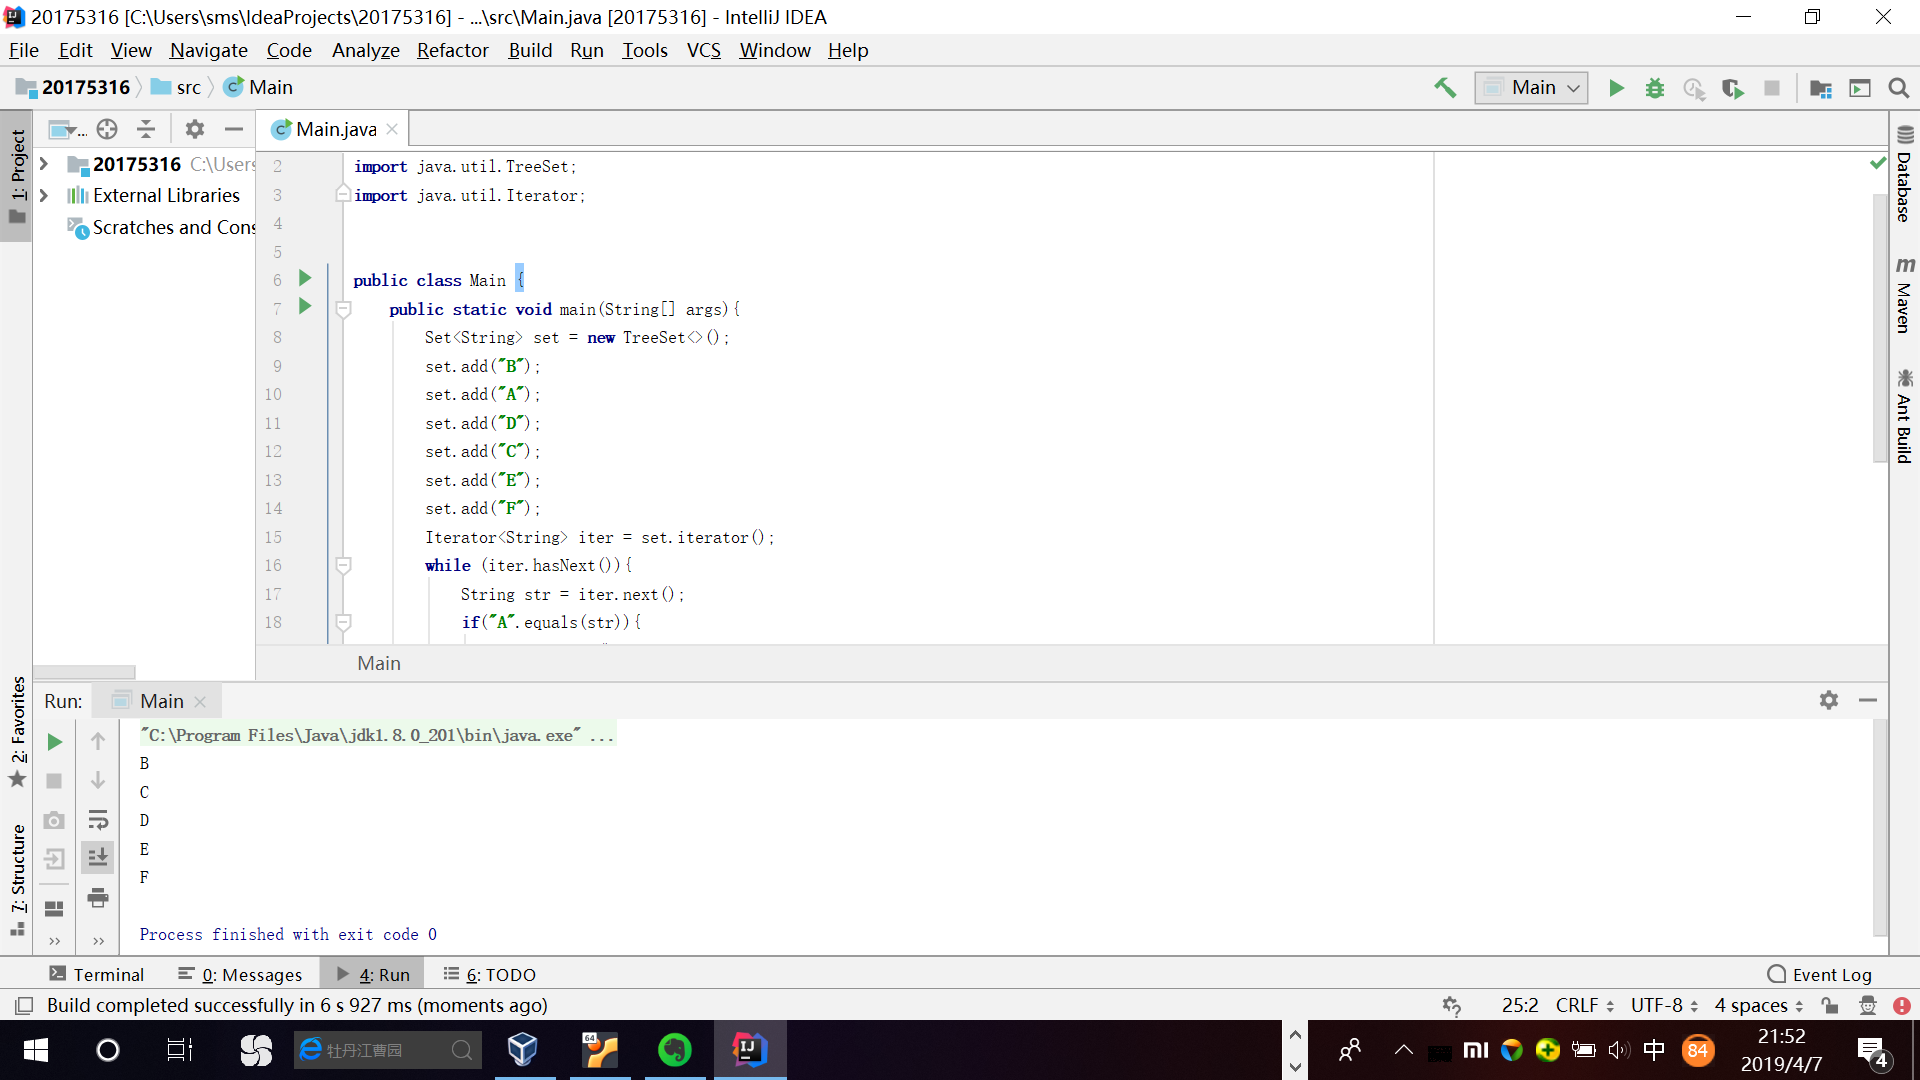The height and width of the screenshot is (1080, 1920).
Task: Click the Build project hammer icon
Action: (x=1445, y=88)
